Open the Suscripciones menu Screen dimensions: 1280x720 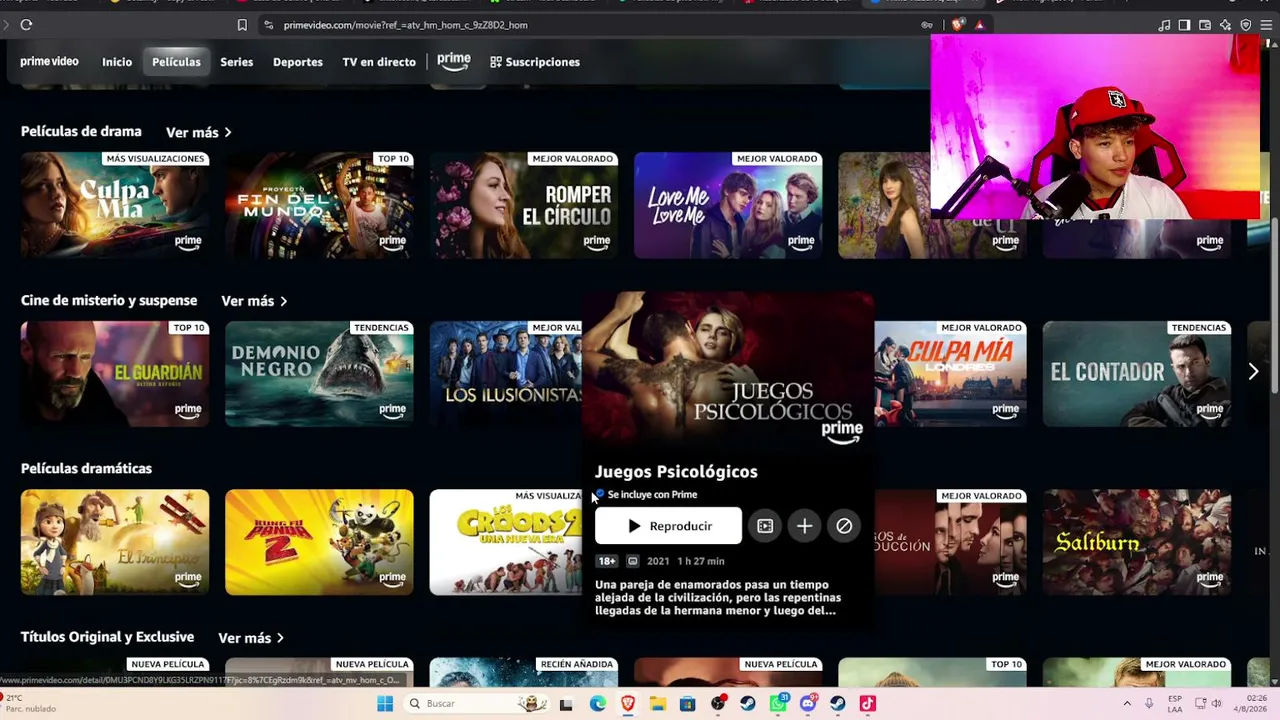[535, 62]
